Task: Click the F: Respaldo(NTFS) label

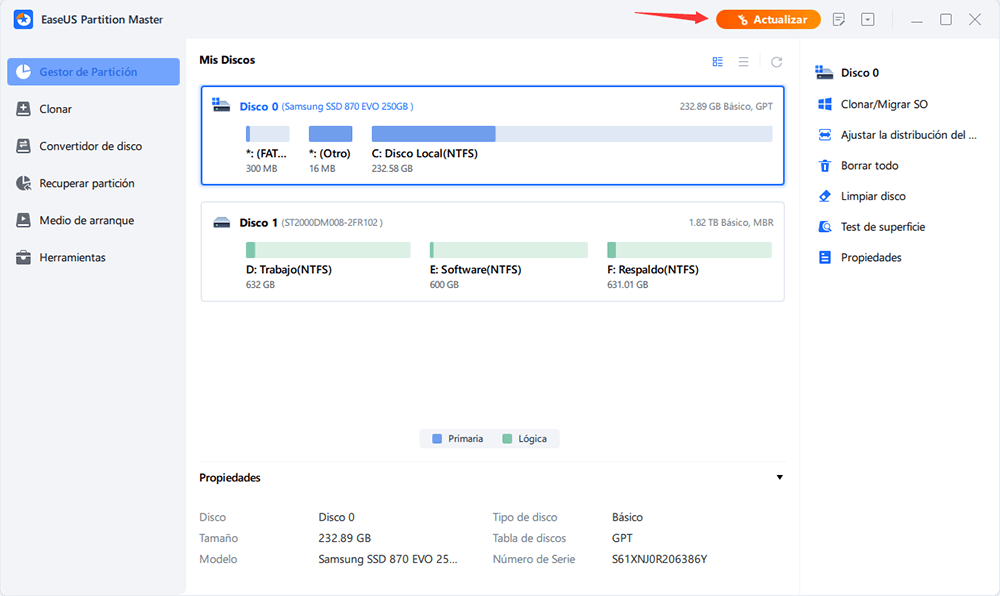Action: coord(653,270)
